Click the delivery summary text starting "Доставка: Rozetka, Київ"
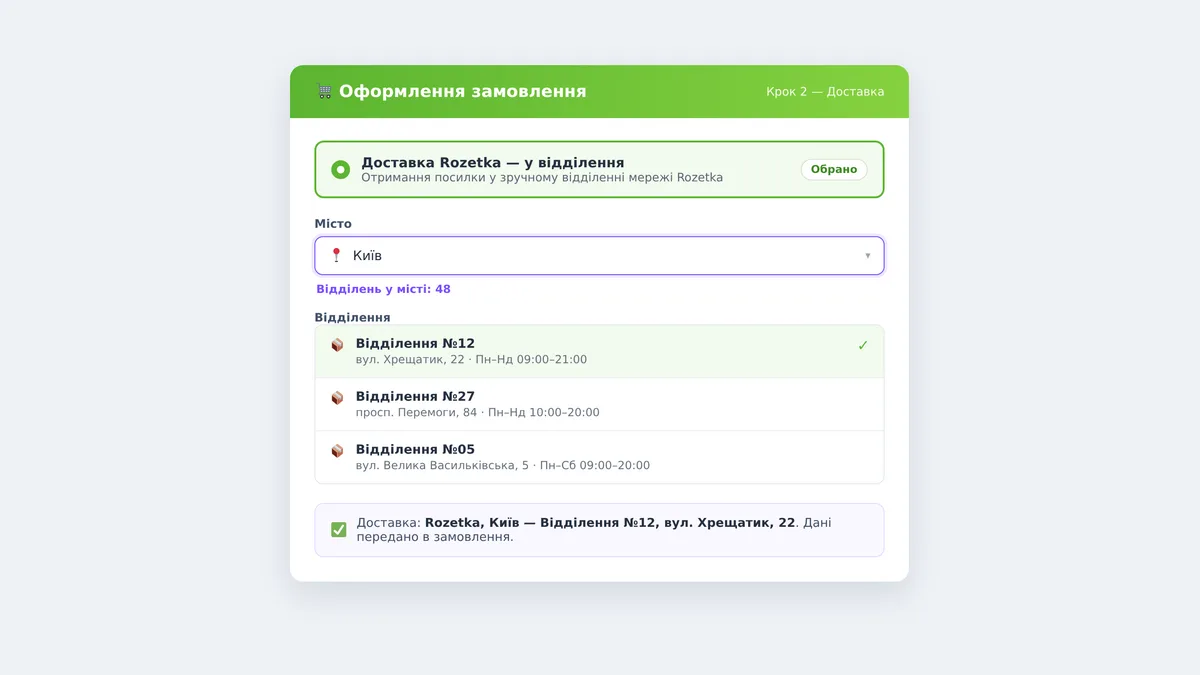The image size is (1200, 675). tap(594, 529)
